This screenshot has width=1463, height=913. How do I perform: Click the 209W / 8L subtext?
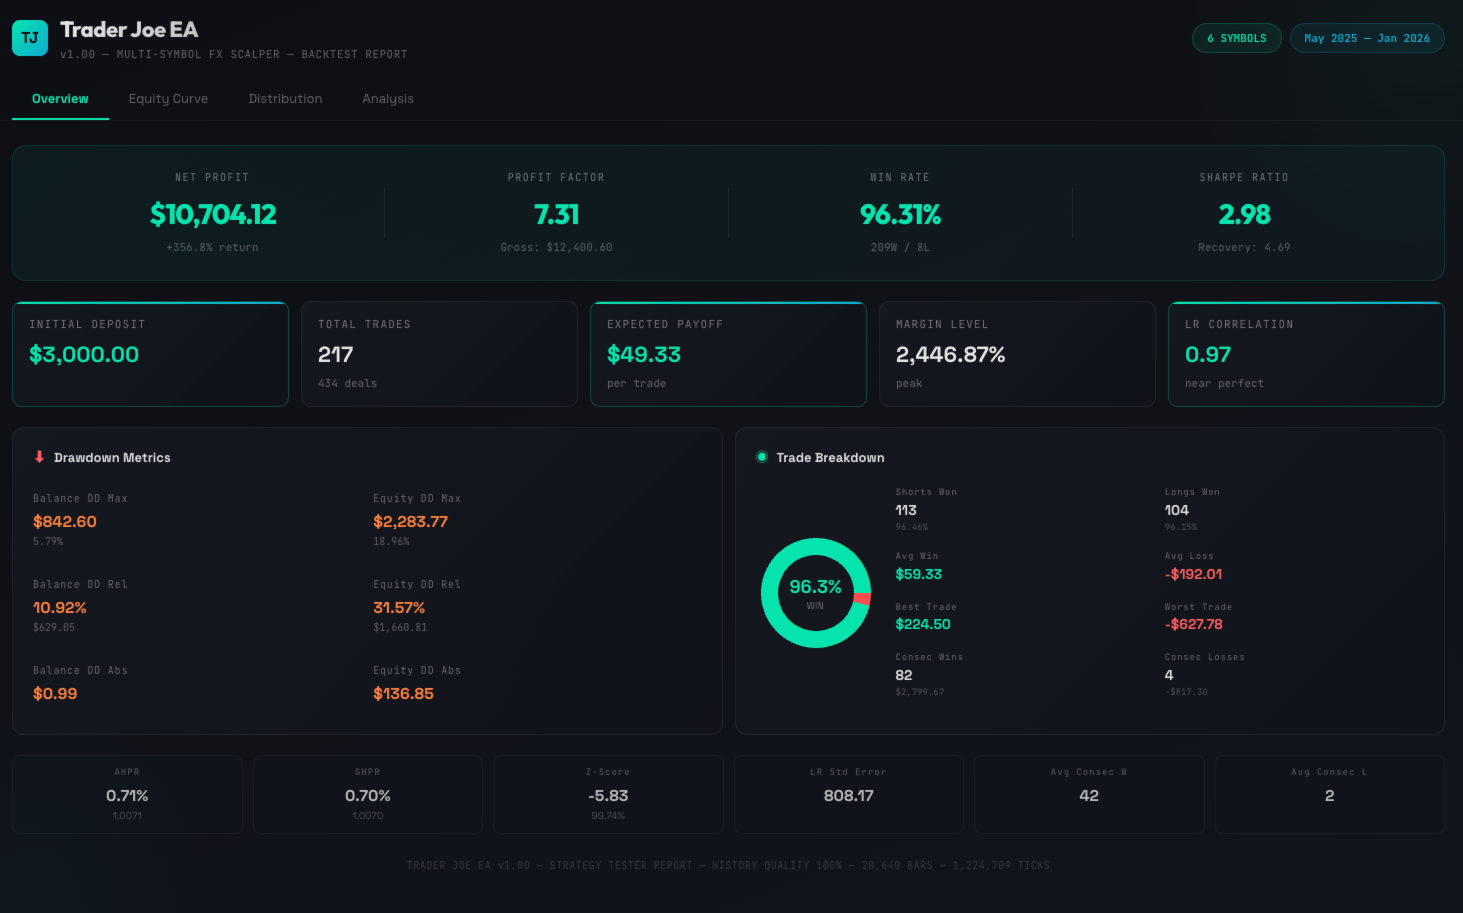click(x=900, y=247)
